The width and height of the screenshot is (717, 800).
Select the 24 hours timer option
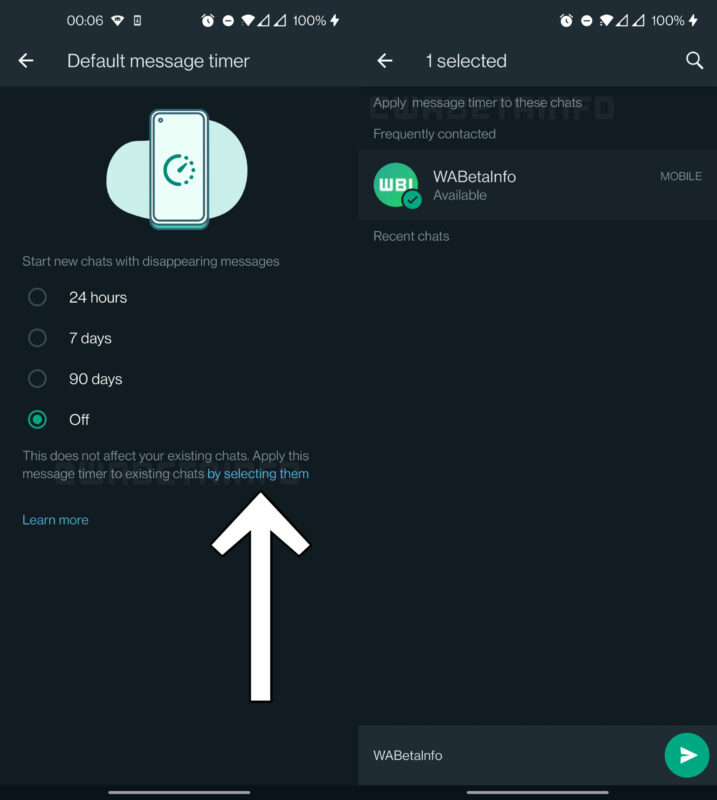(37, 297)
